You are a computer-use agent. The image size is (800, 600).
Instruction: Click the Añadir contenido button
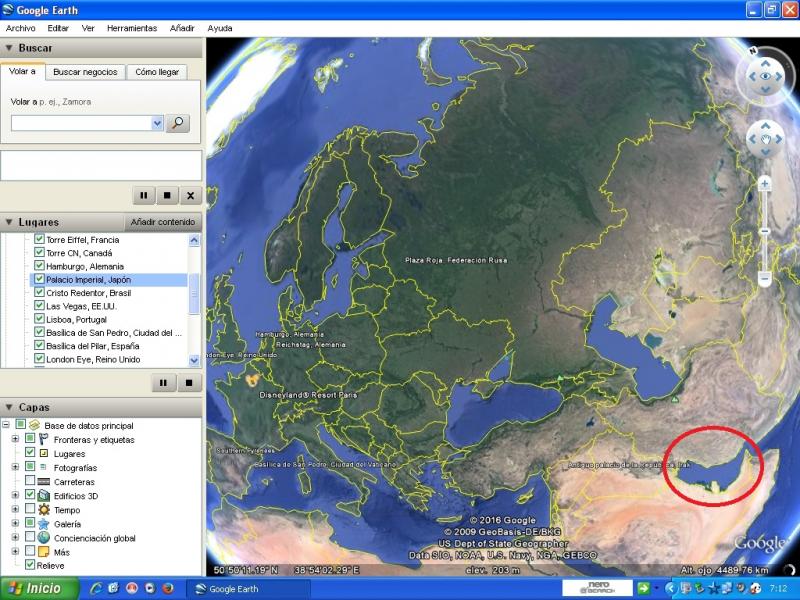[x=163, y=222]
